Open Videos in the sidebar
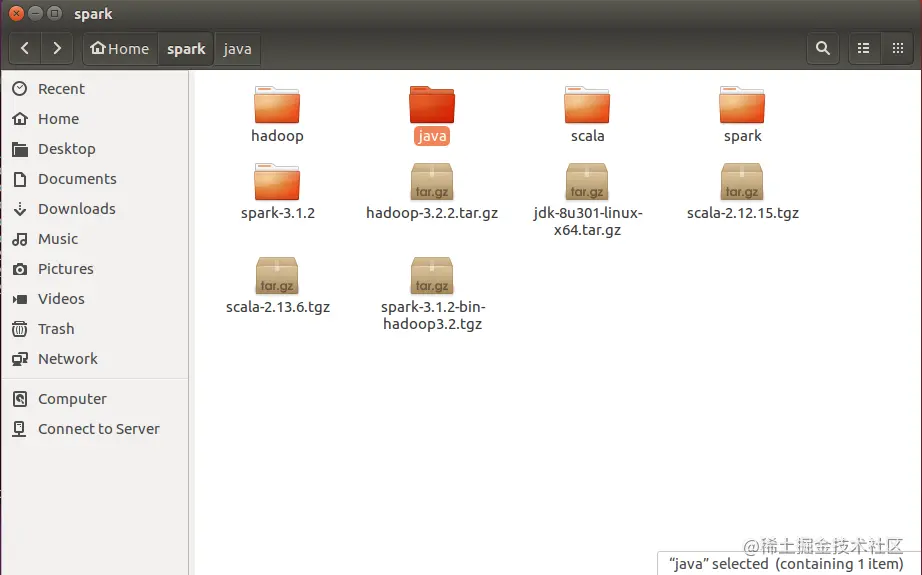 (x=94, y=299)
